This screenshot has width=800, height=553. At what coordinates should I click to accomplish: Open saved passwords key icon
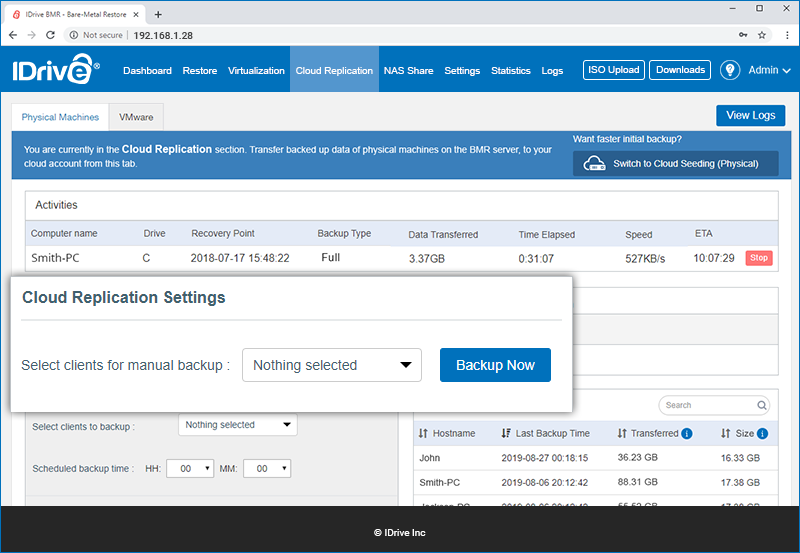coord(743,35)
